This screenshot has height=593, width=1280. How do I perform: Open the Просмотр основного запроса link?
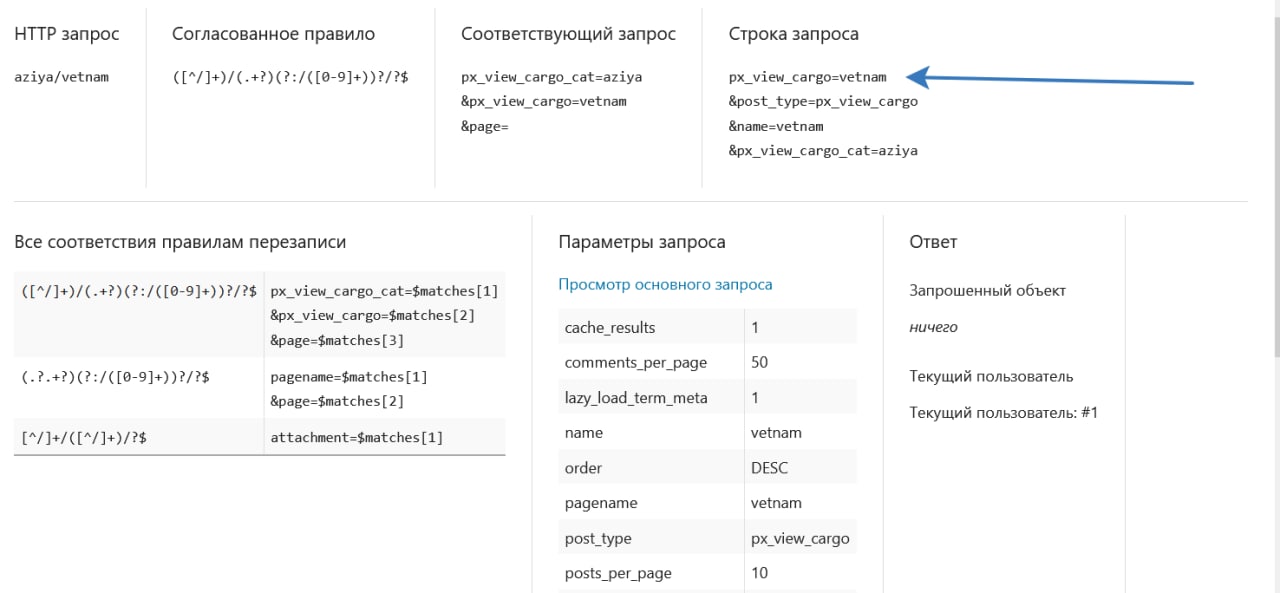665,284
